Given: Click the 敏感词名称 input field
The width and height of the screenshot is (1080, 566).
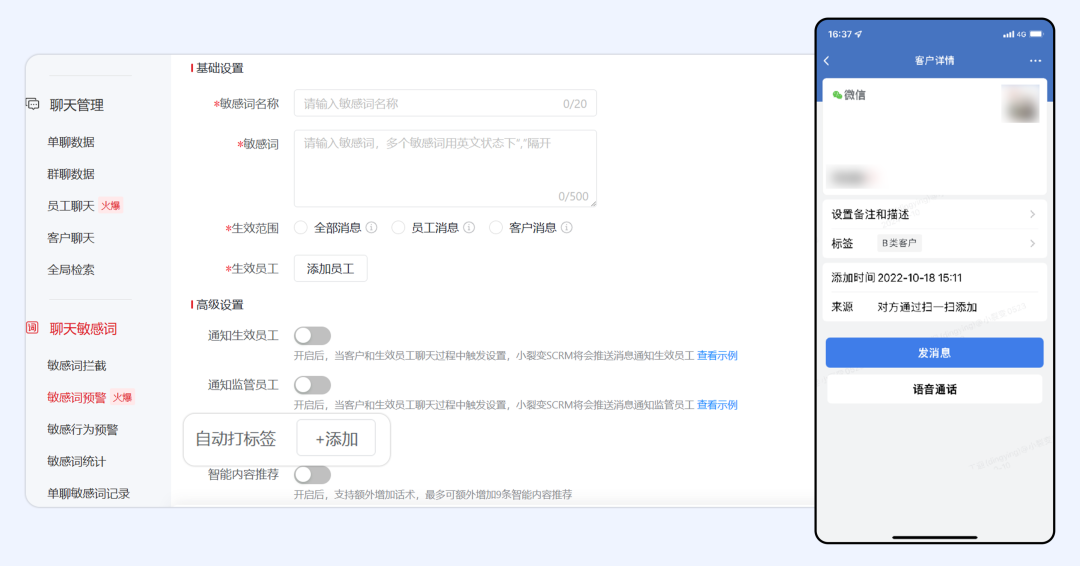Looking at the screenshot, I should click(x=444, y=103).
